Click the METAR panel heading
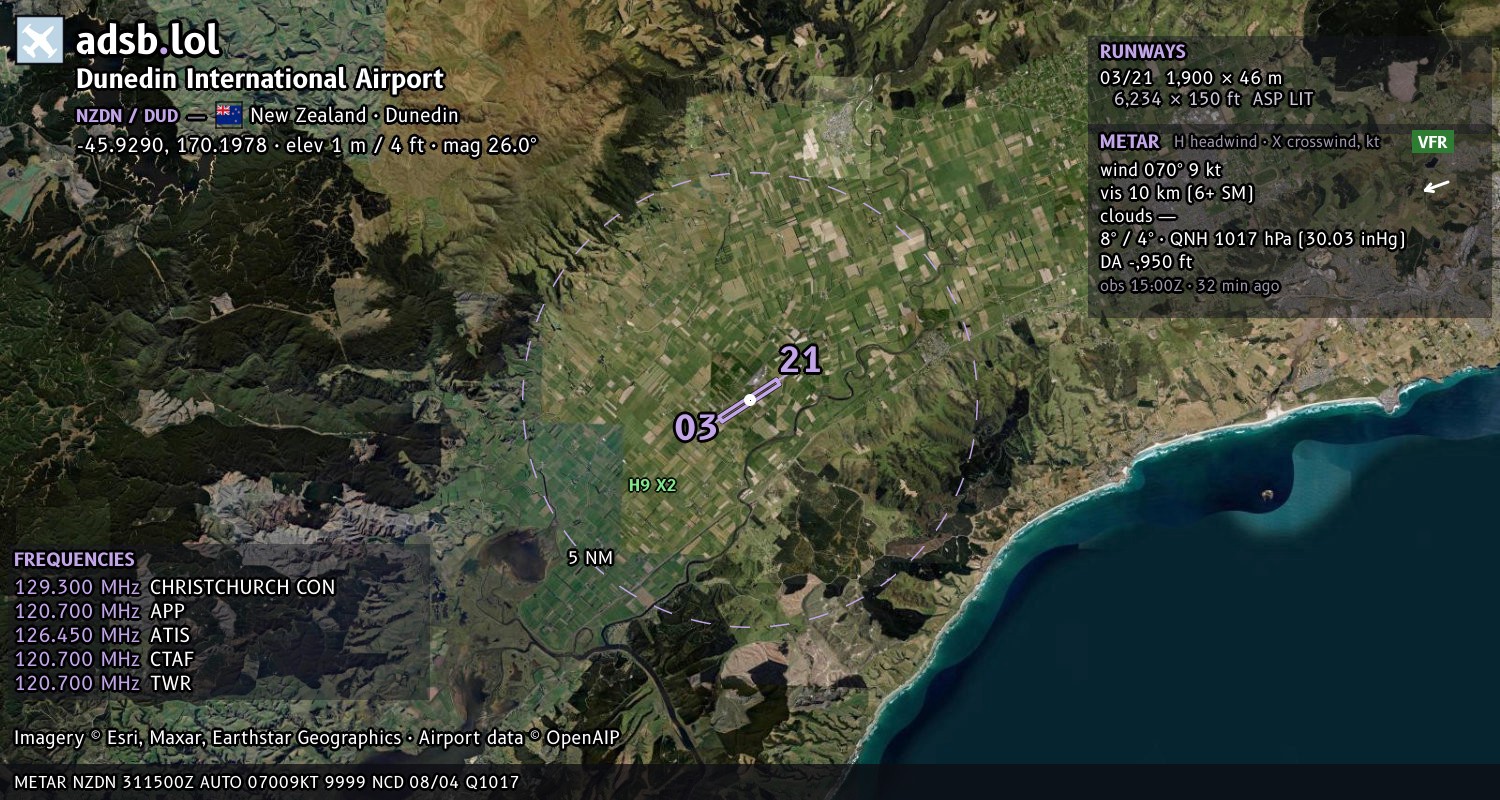This screenshot has width=1500, height=800. pos(1129,142)
